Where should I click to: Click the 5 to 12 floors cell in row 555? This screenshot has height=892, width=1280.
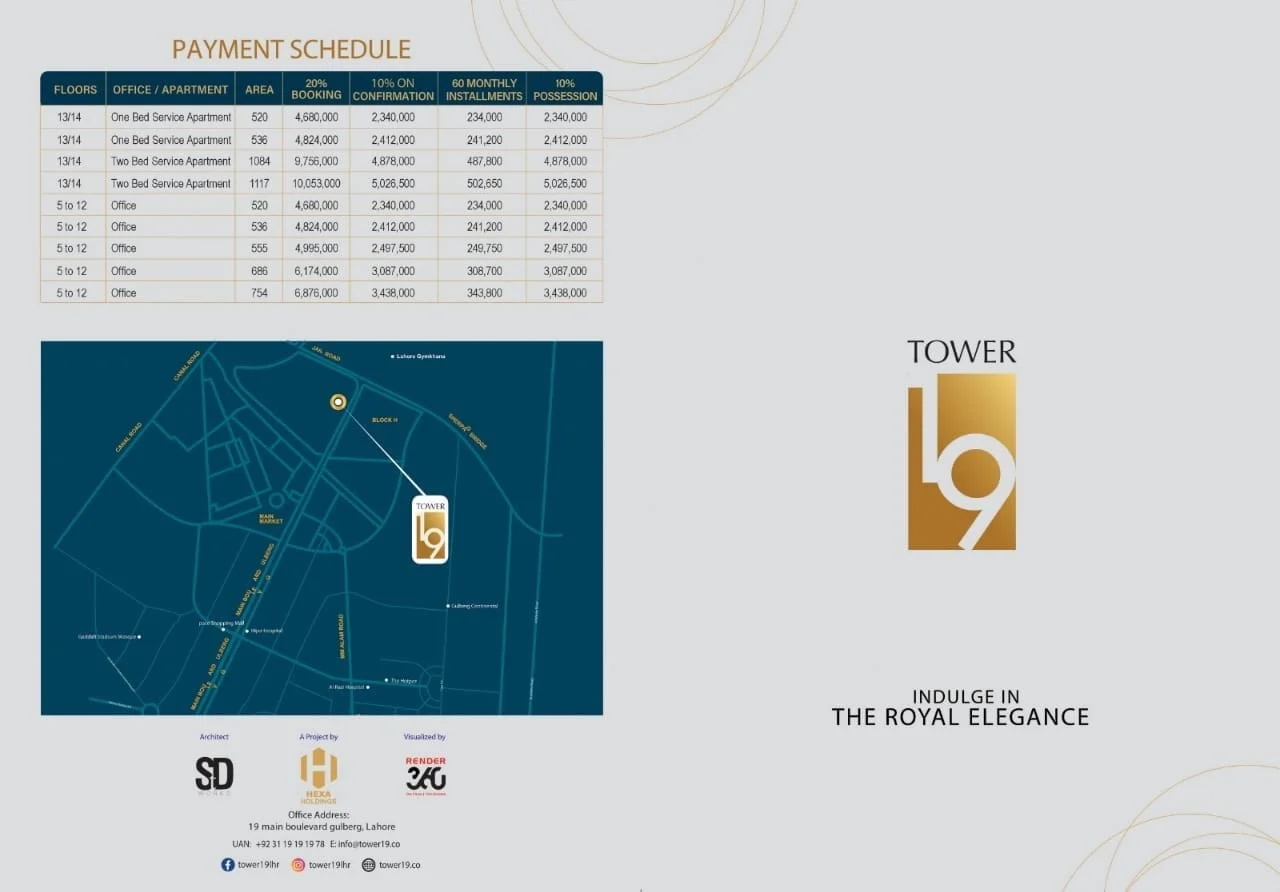72,248
